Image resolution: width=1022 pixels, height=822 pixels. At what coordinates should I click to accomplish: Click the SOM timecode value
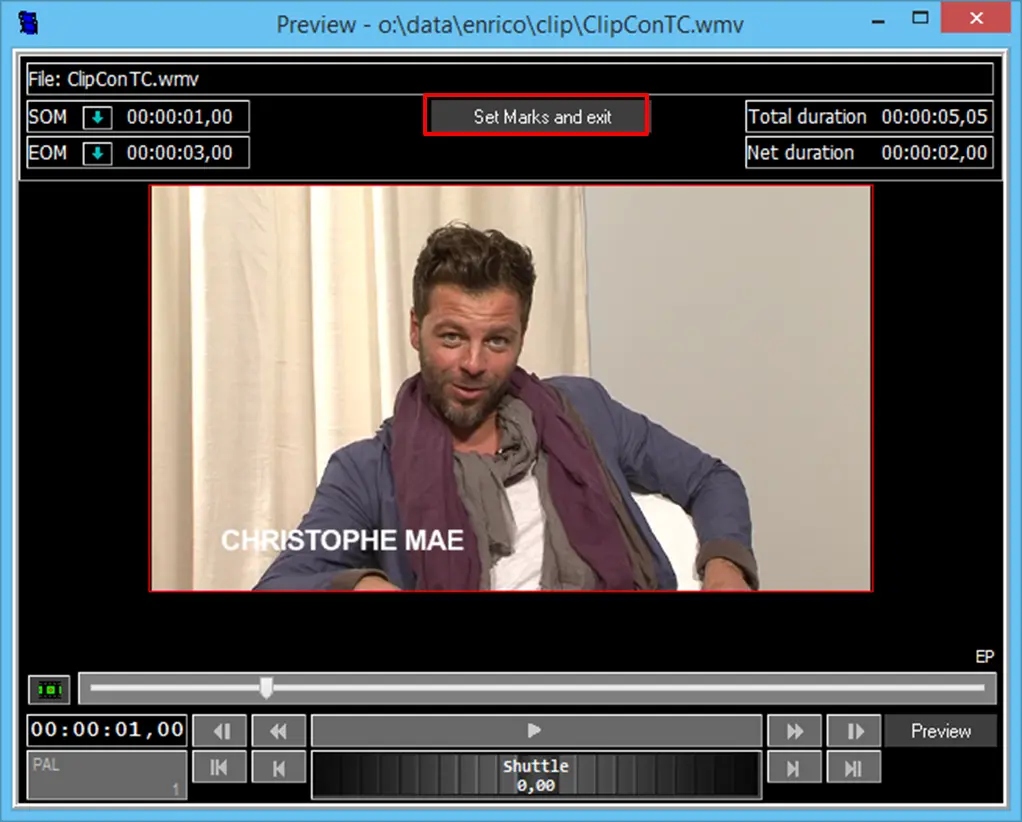(179, 117)
